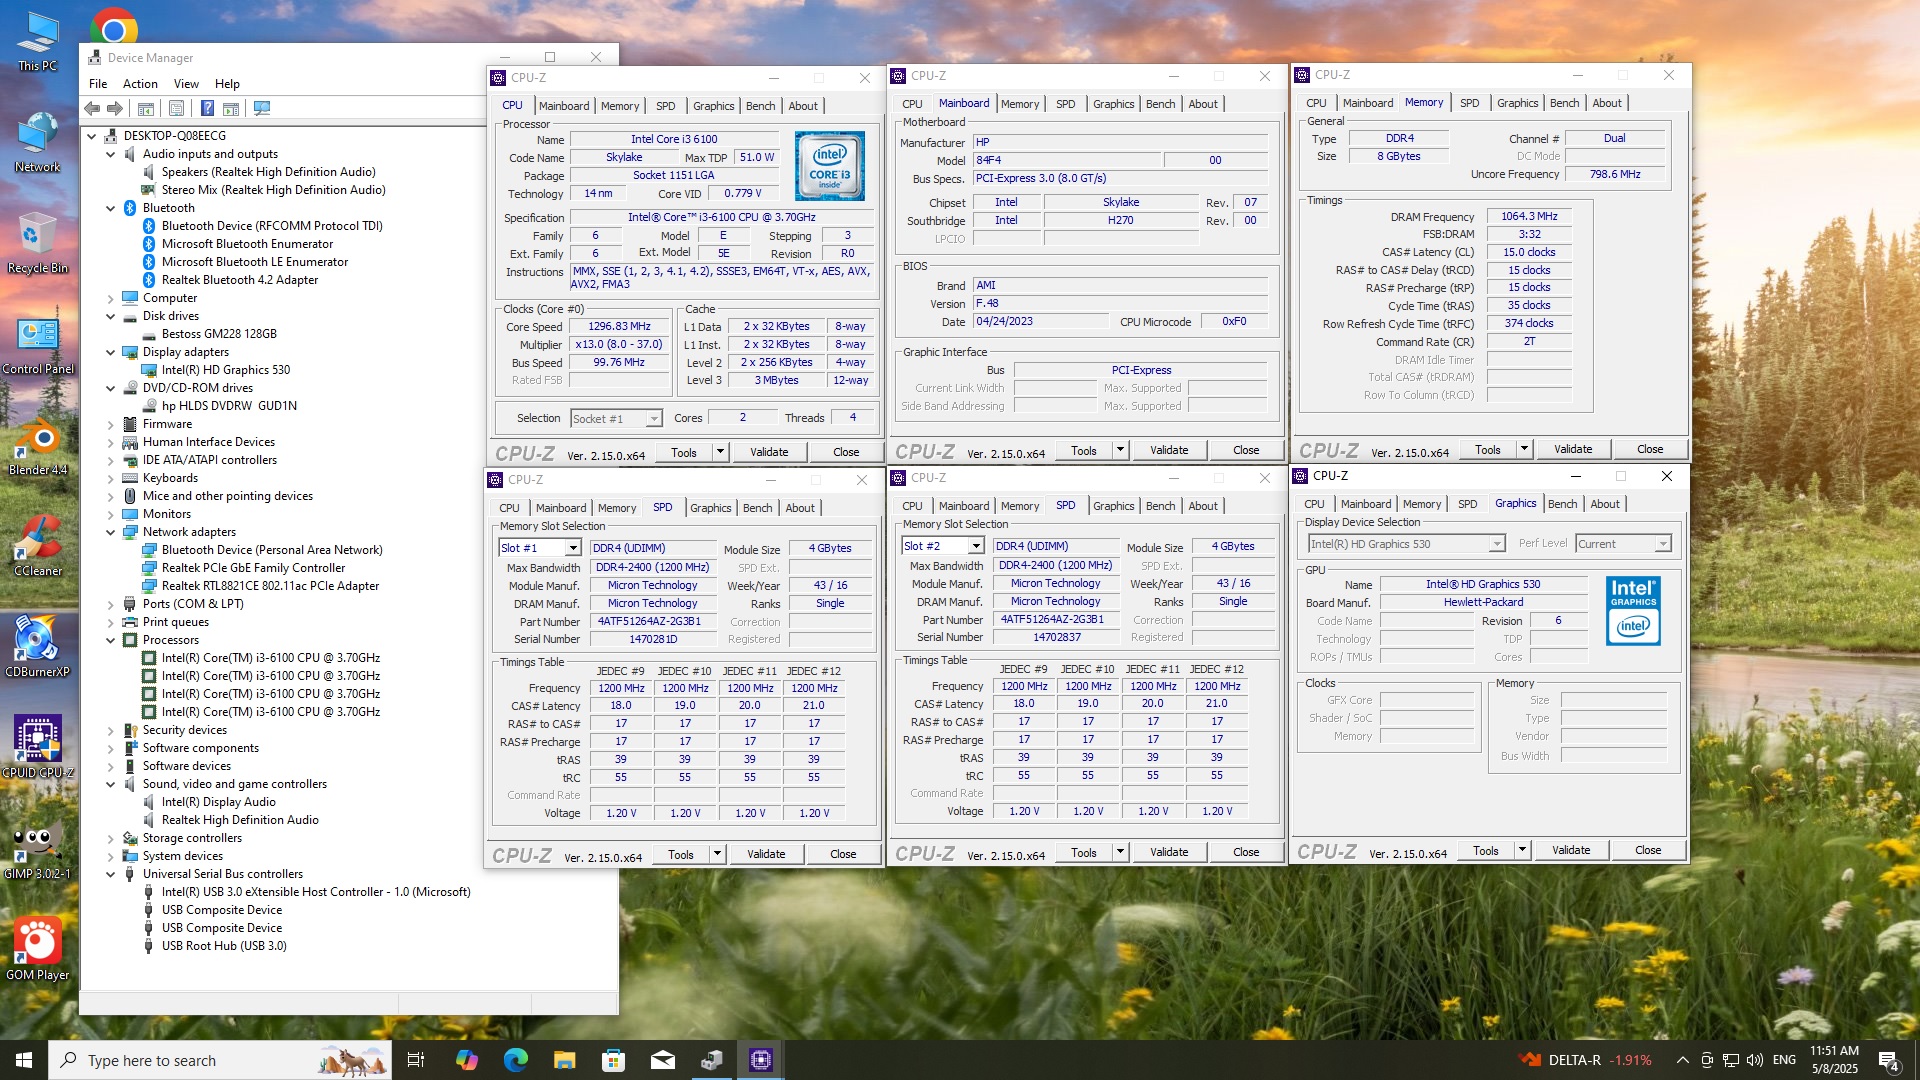Viewport: 1920px width, 1080px height.
Task: Click Validate in the Slot #1 SPD window
Action: [x=766, y=854]
